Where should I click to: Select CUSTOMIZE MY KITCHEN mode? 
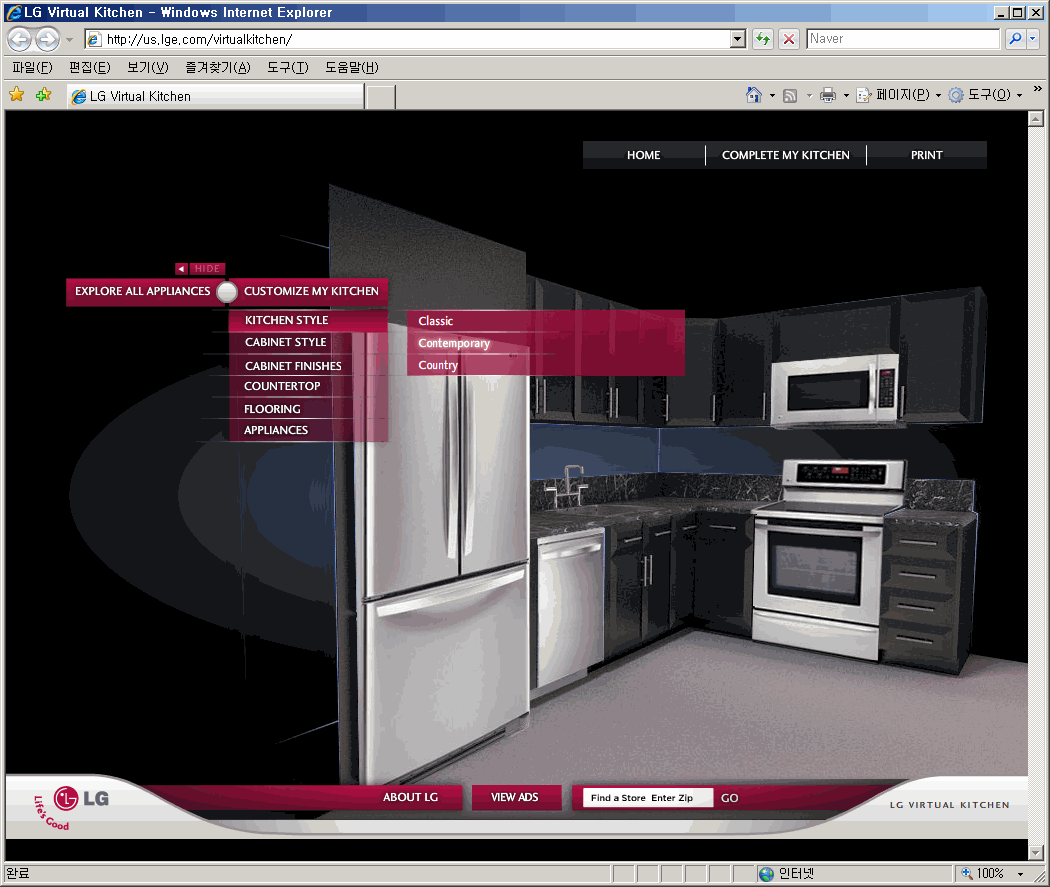click(311, 291)
